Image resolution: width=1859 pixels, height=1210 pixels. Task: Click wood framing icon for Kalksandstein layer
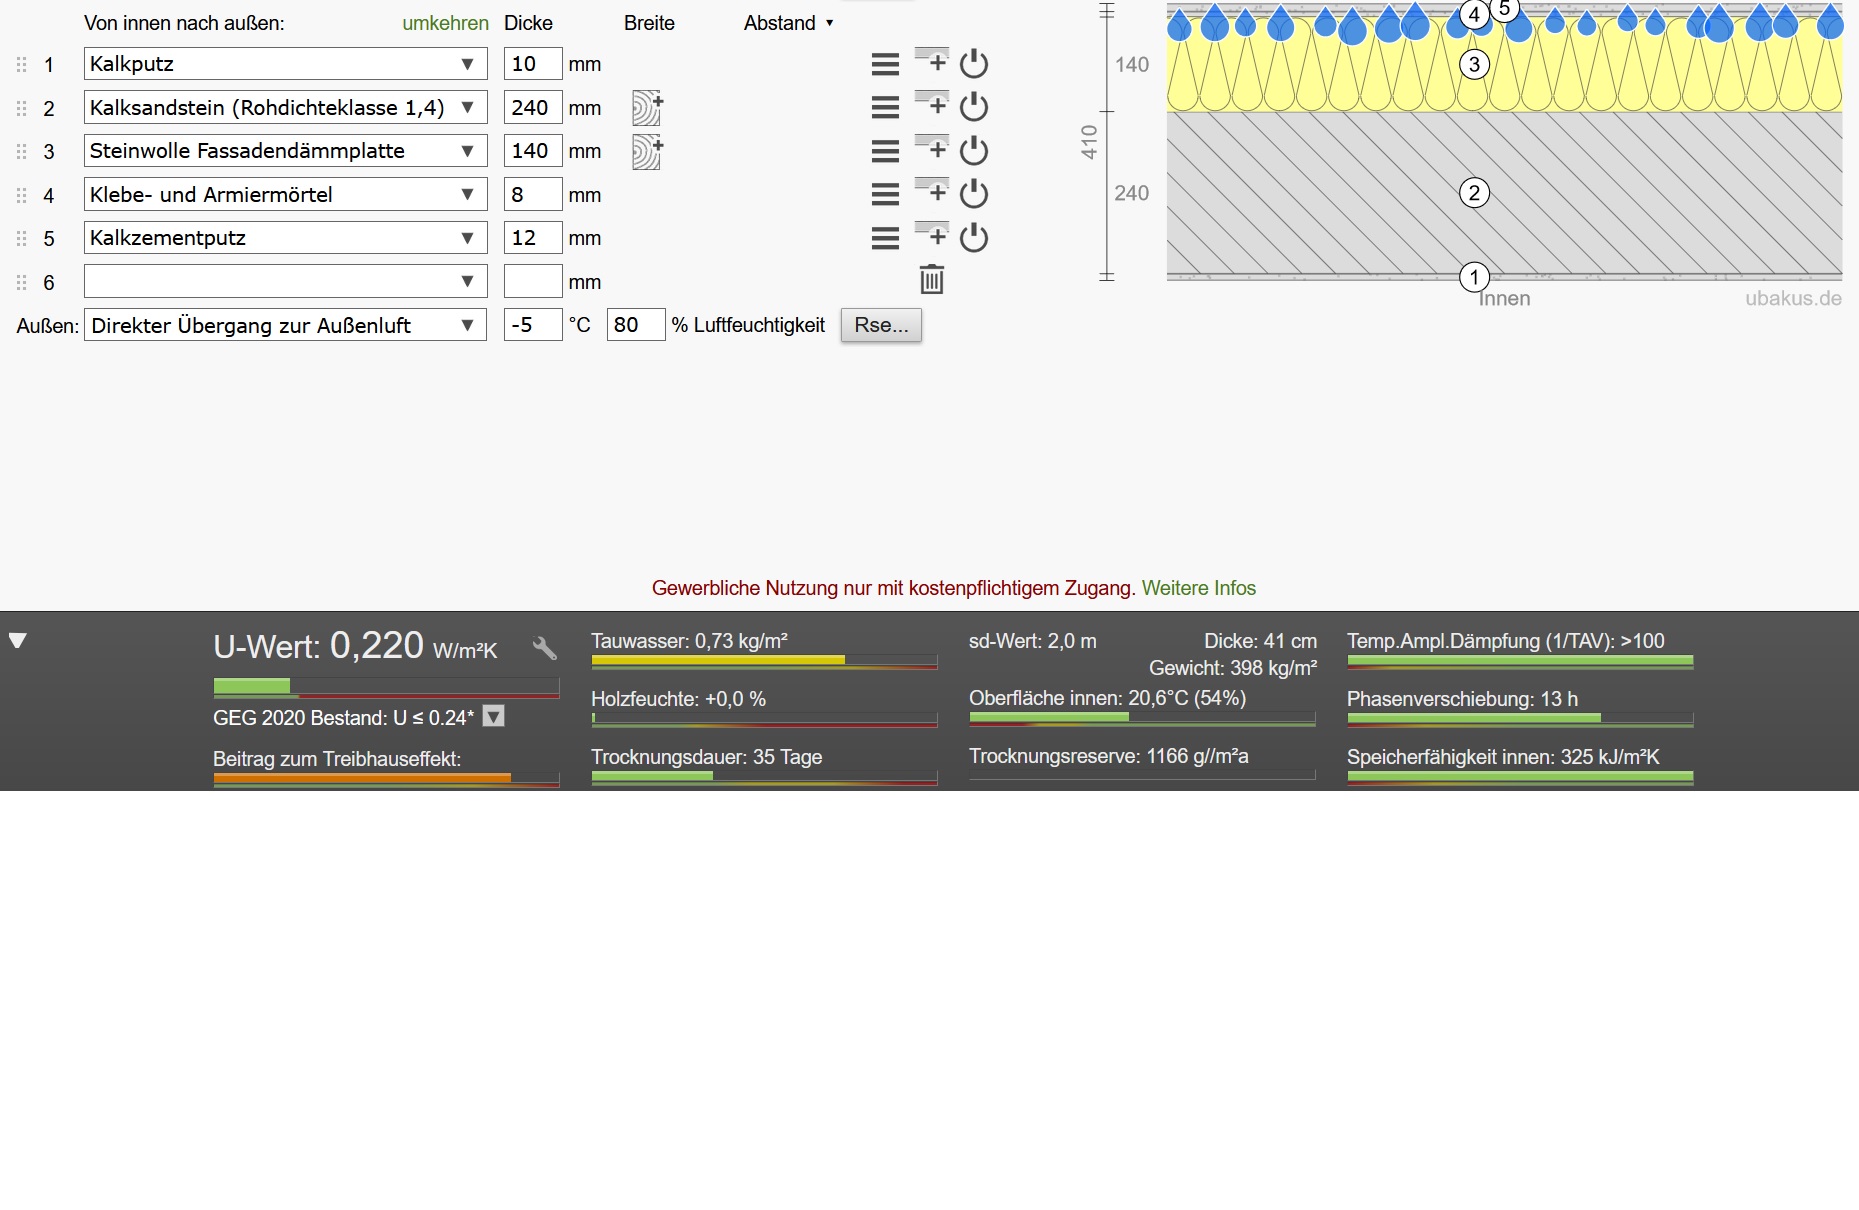pyautogui.click(x=647, y=108)
